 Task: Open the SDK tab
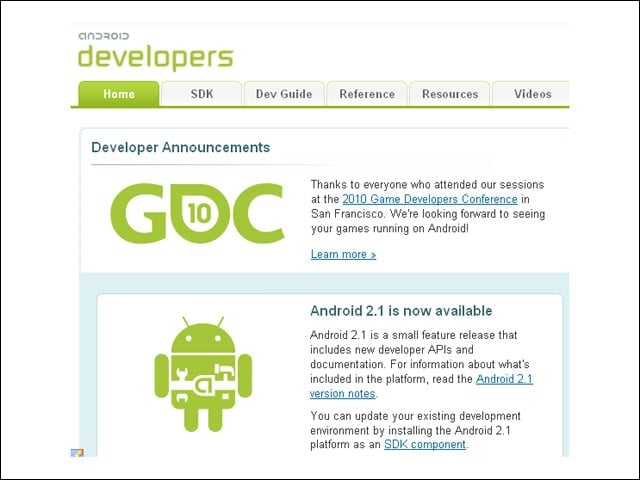tap(202, 94)
